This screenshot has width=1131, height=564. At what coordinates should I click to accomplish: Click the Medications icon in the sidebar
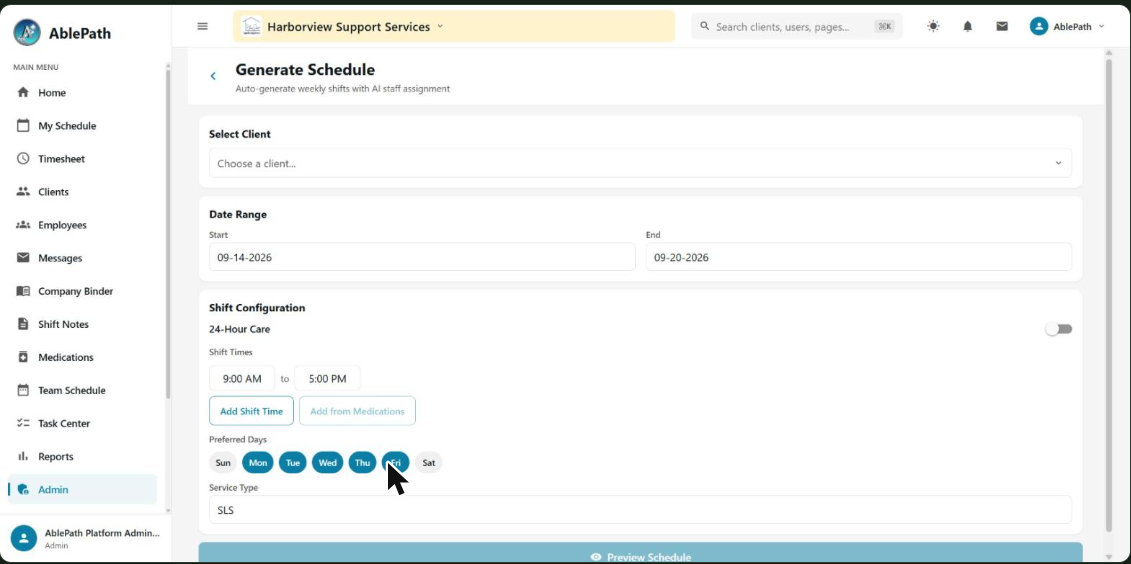pyautogui.click(x=23, y=357)
